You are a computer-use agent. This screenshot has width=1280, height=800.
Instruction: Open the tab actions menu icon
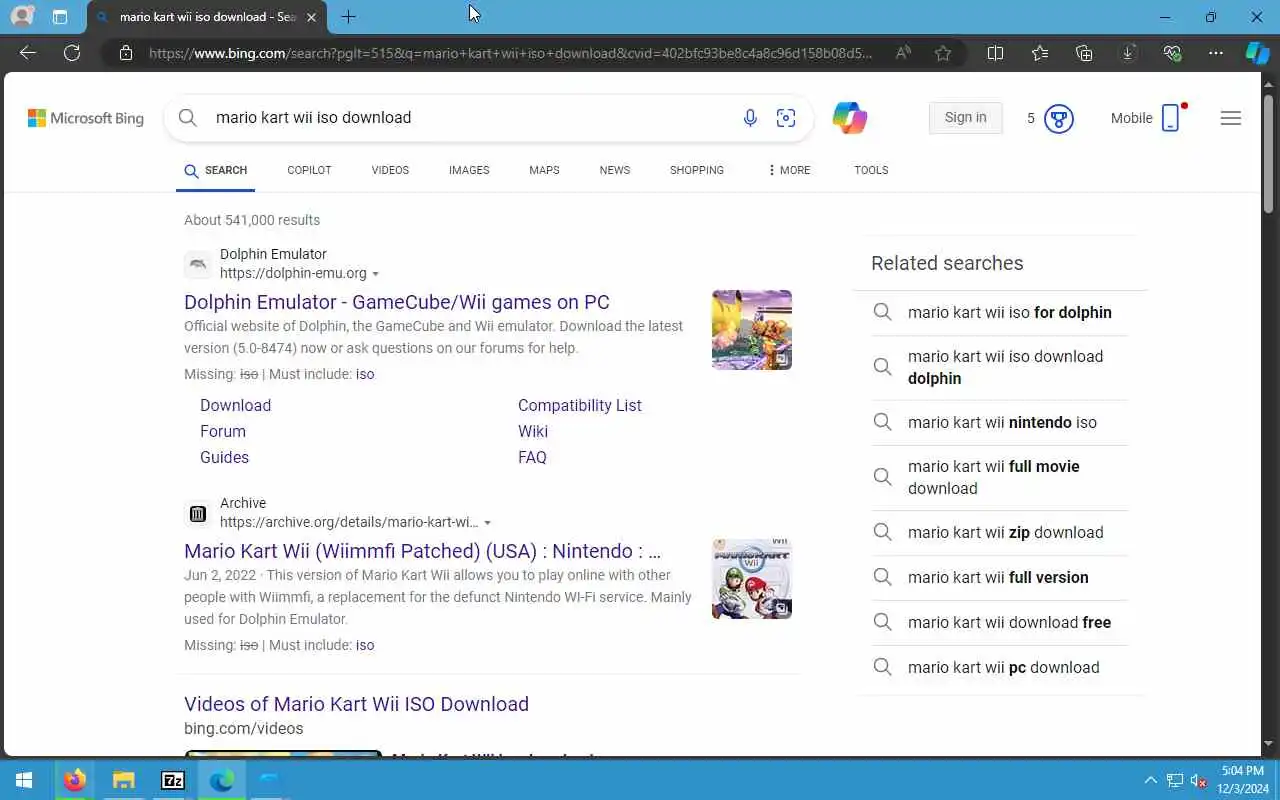pos(60,17)
